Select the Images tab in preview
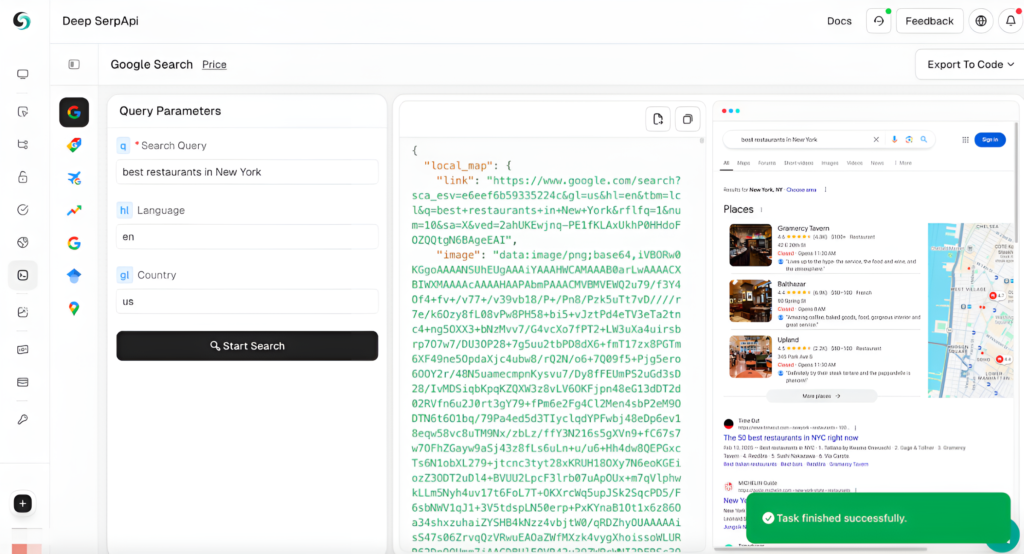This screenshot has height=554, width=1024. pos(829,163)
